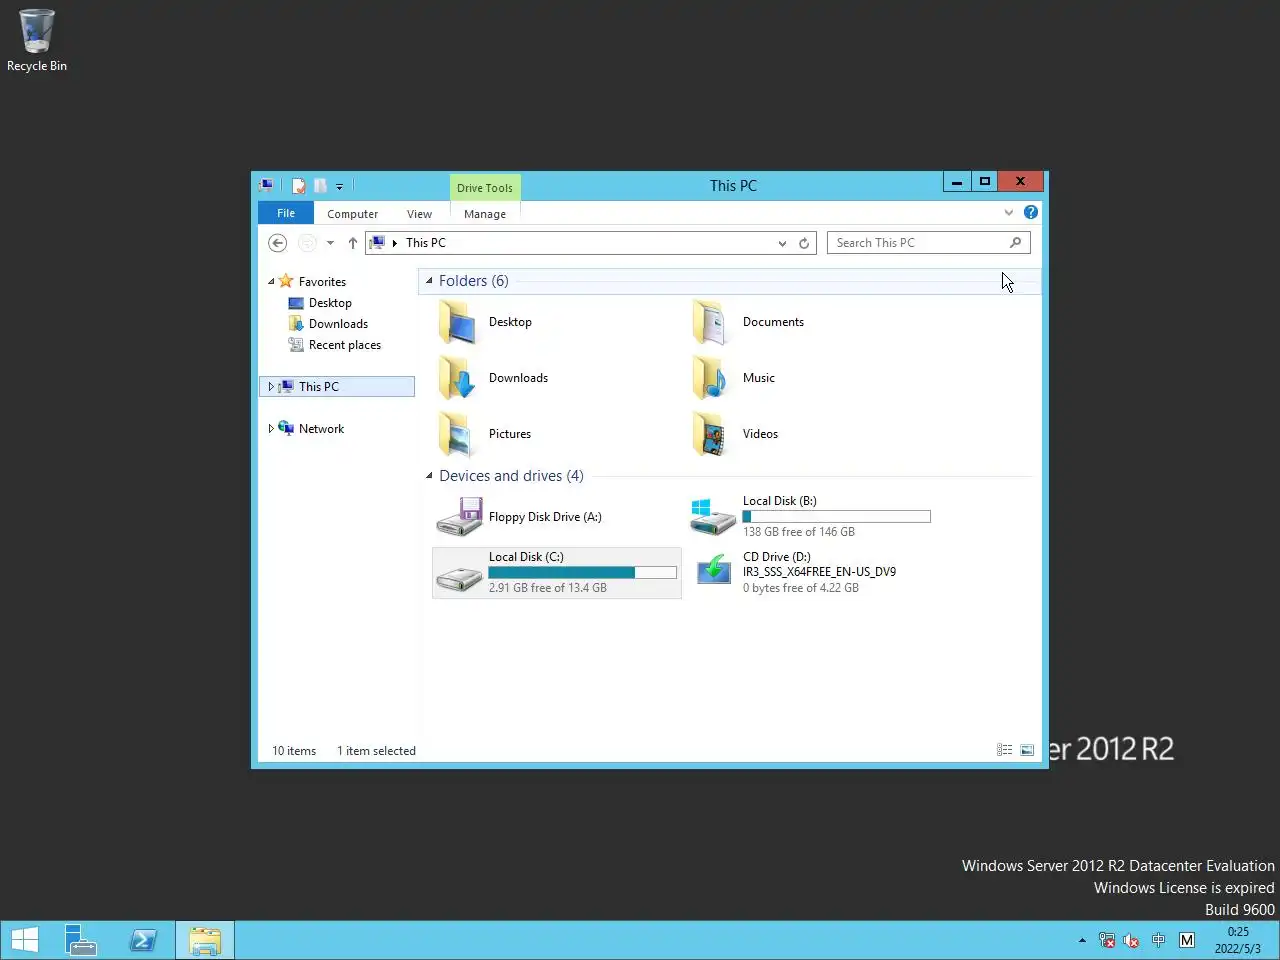Viewport: 1280px width, 960px height.
Task: Switch to the View ribbon tab
Action: 419,214
